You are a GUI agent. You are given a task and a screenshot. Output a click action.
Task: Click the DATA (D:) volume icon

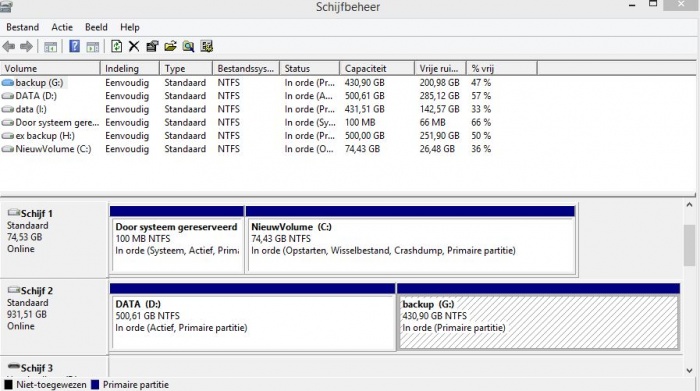tap(8, 96)
